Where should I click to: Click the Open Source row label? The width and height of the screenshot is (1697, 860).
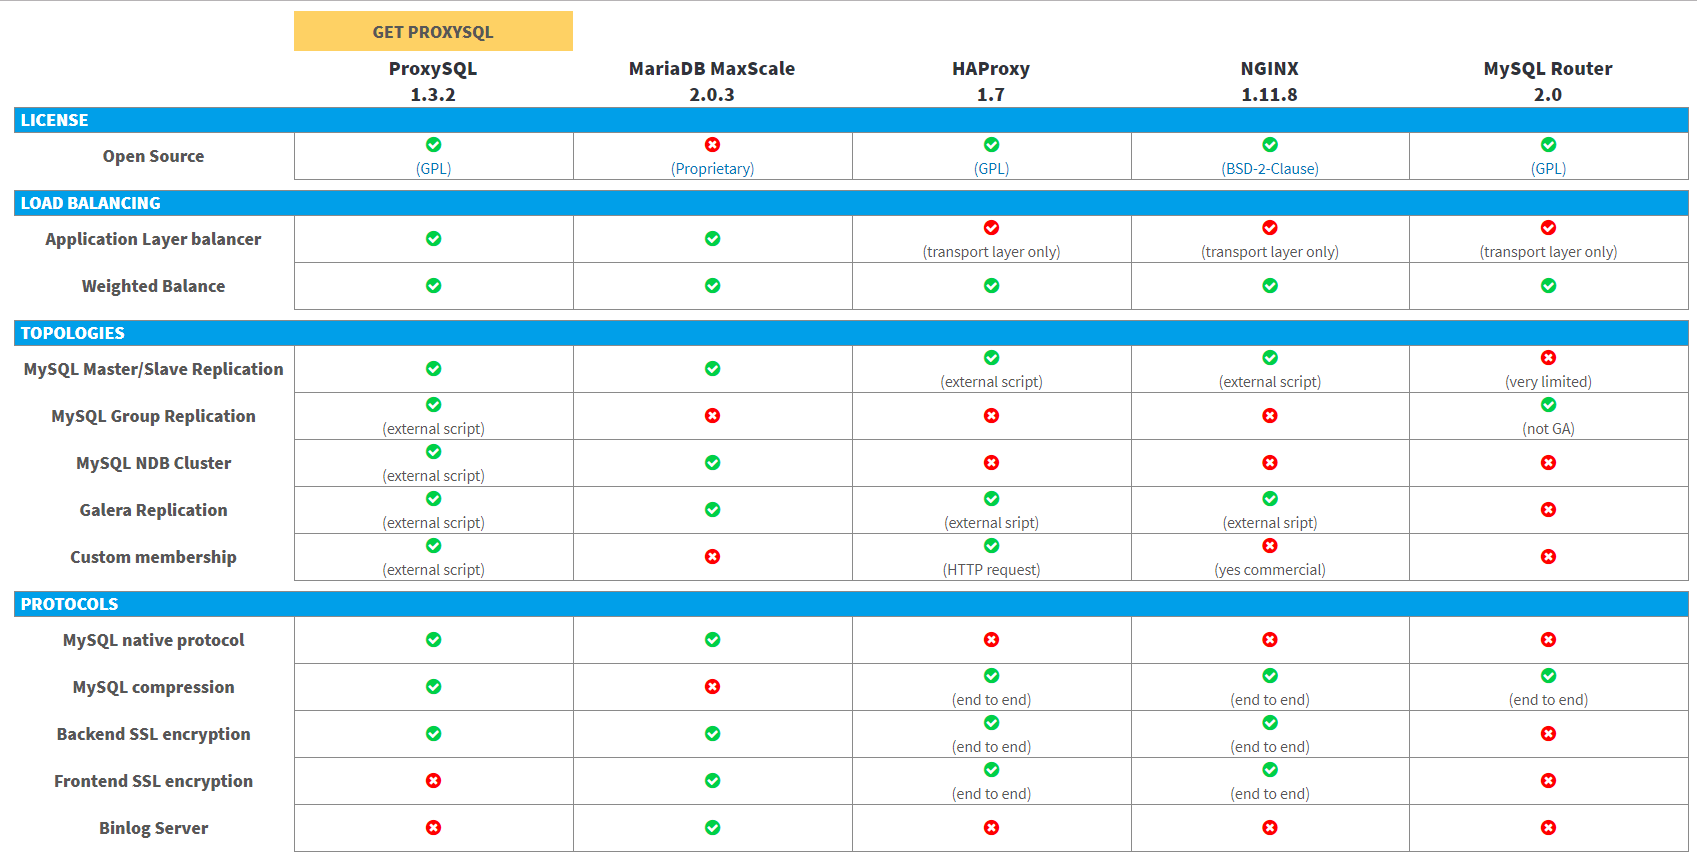coord(153,156)
